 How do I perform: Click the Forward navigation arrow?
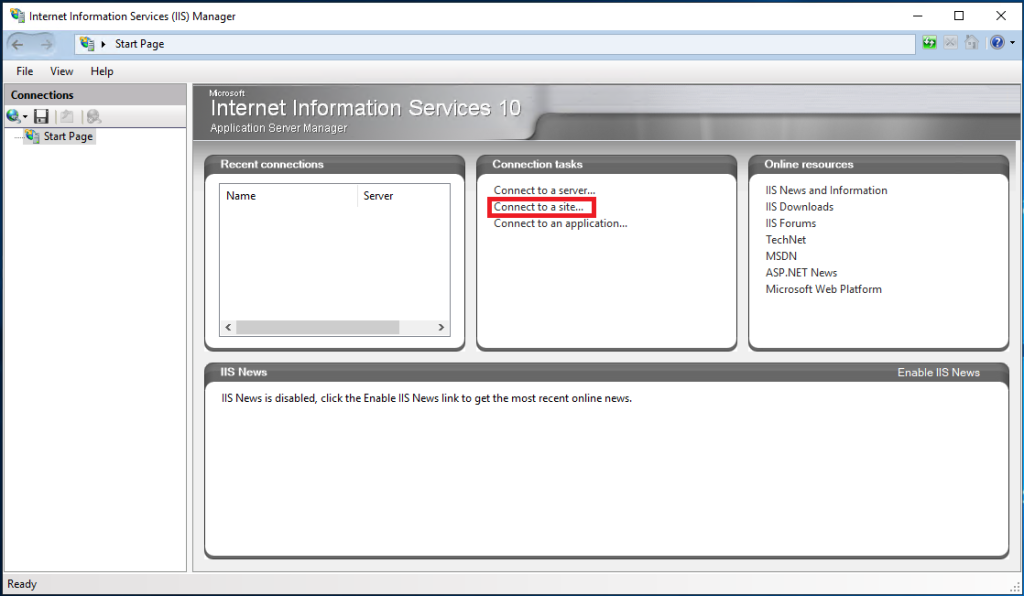46,43
